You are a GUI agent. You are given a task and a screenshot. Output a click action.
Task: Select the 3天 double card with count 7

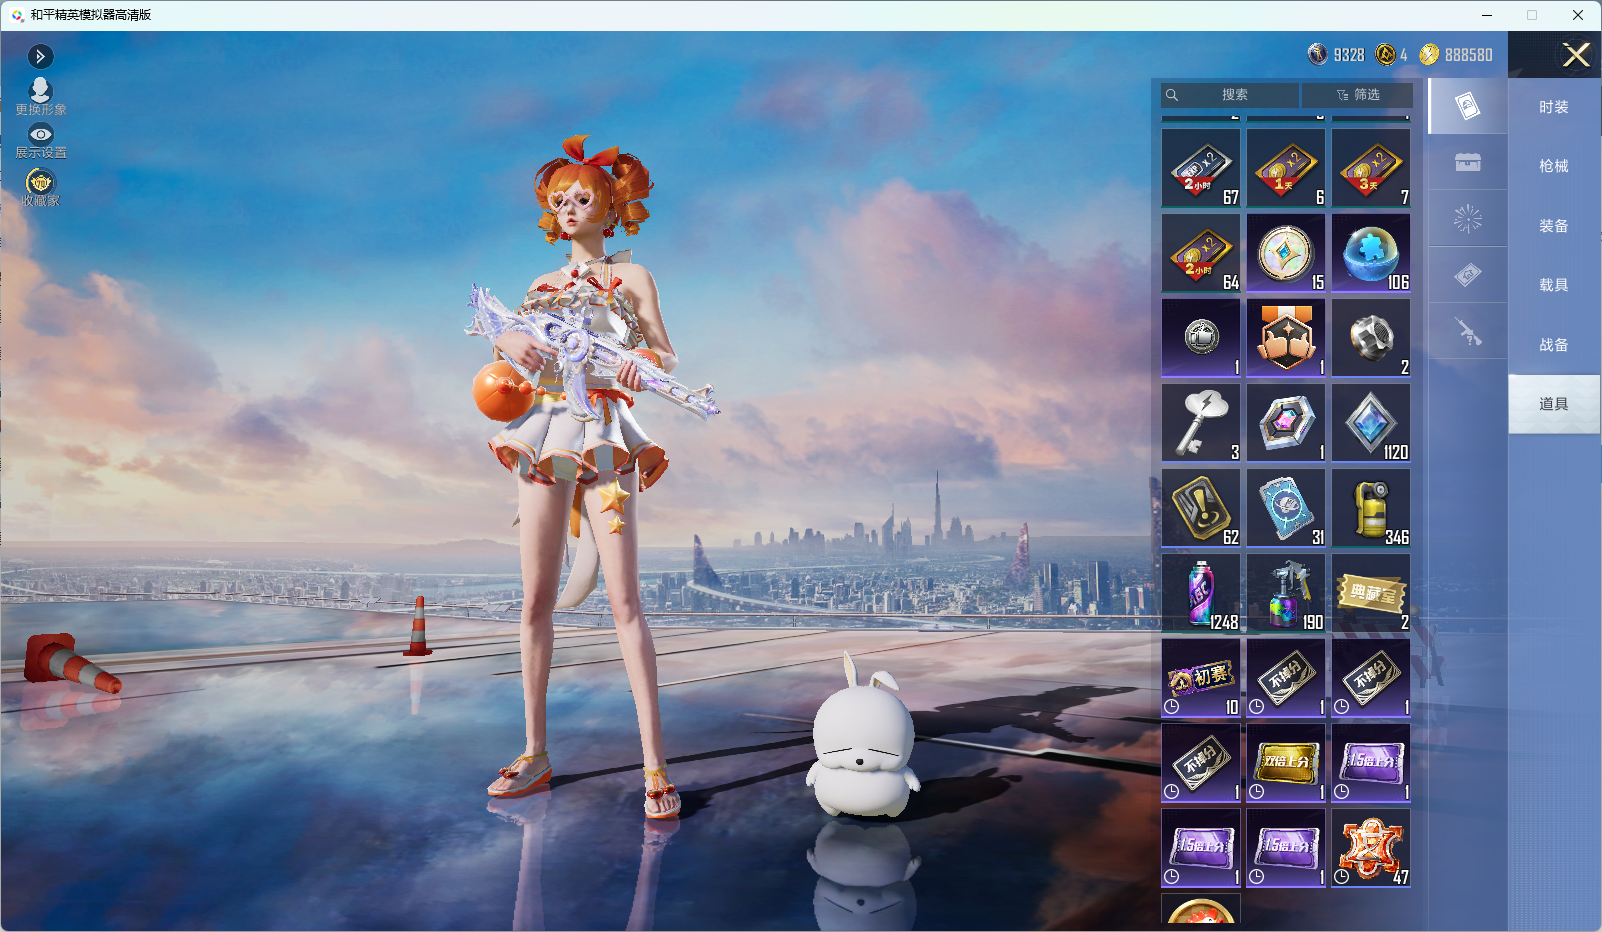[x=1371, y=168]
